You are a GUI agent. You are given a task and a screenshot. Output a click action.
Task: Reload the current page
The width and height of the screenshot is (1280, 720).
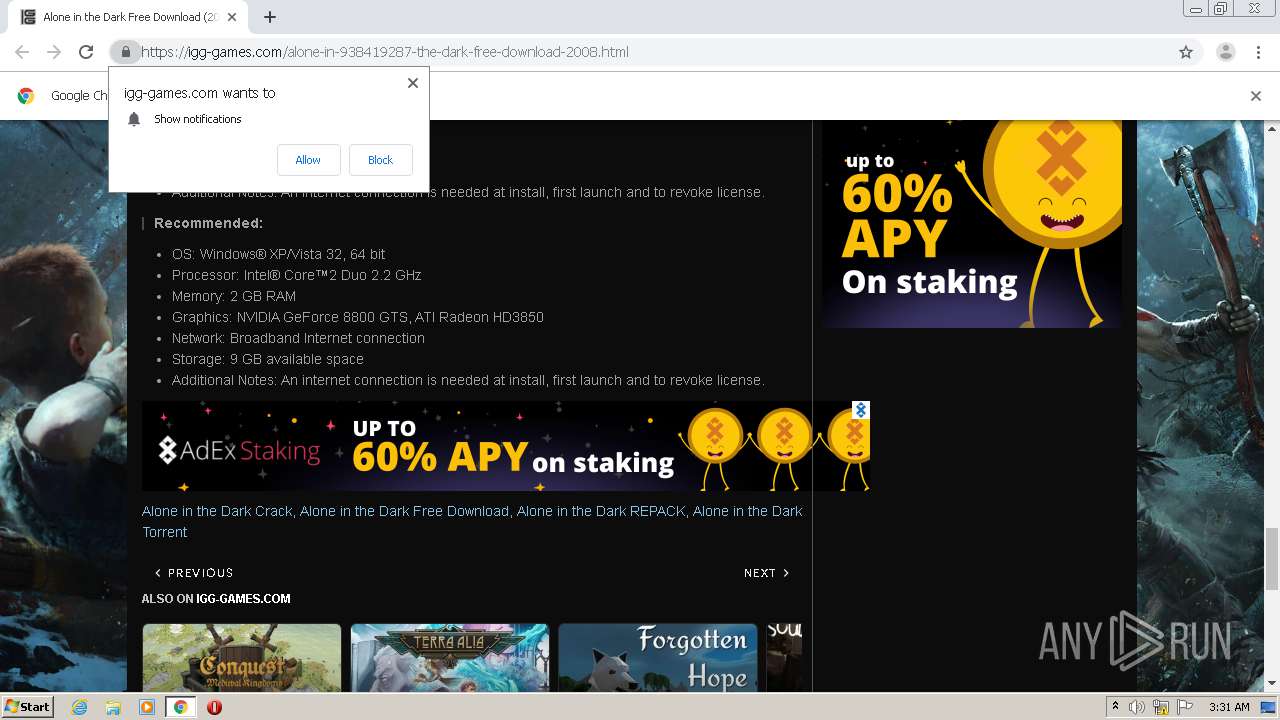tap(86, 52)
